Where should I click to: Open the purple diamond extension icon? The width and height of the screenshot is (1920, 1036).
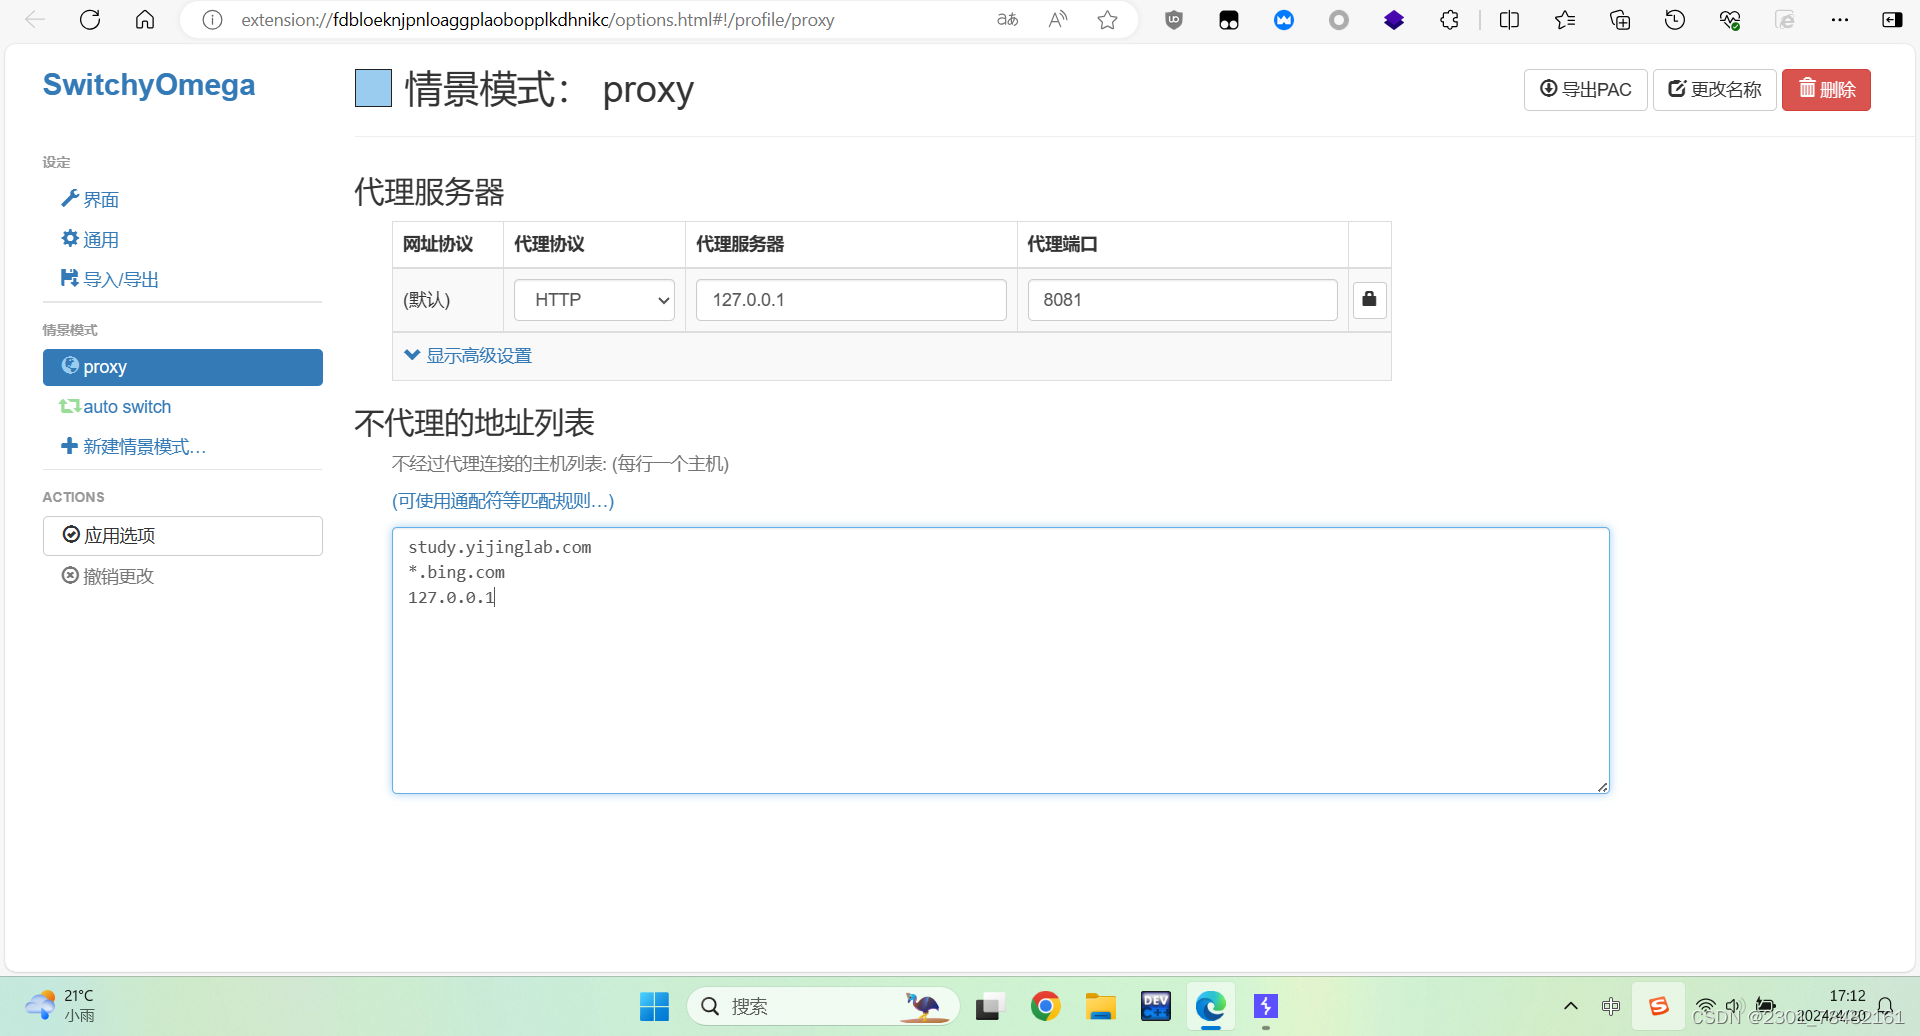point(1394,20)
